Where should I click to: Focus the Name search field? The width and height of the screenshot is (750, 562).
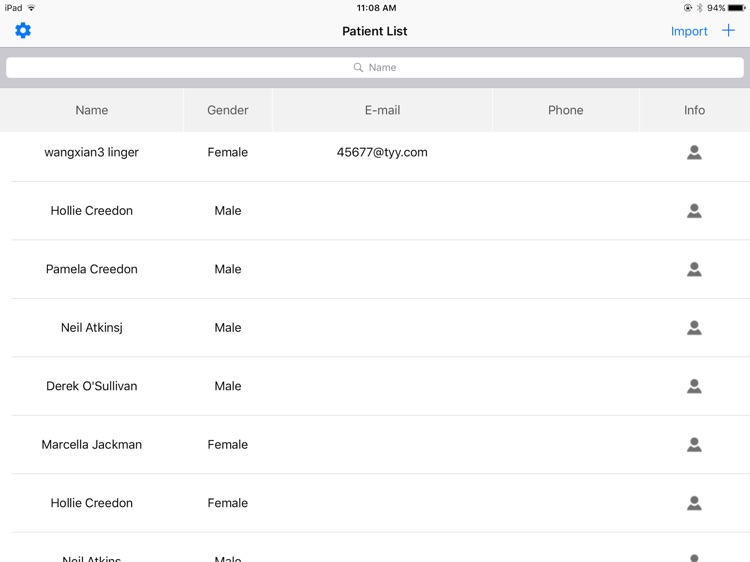coord(375,67)
